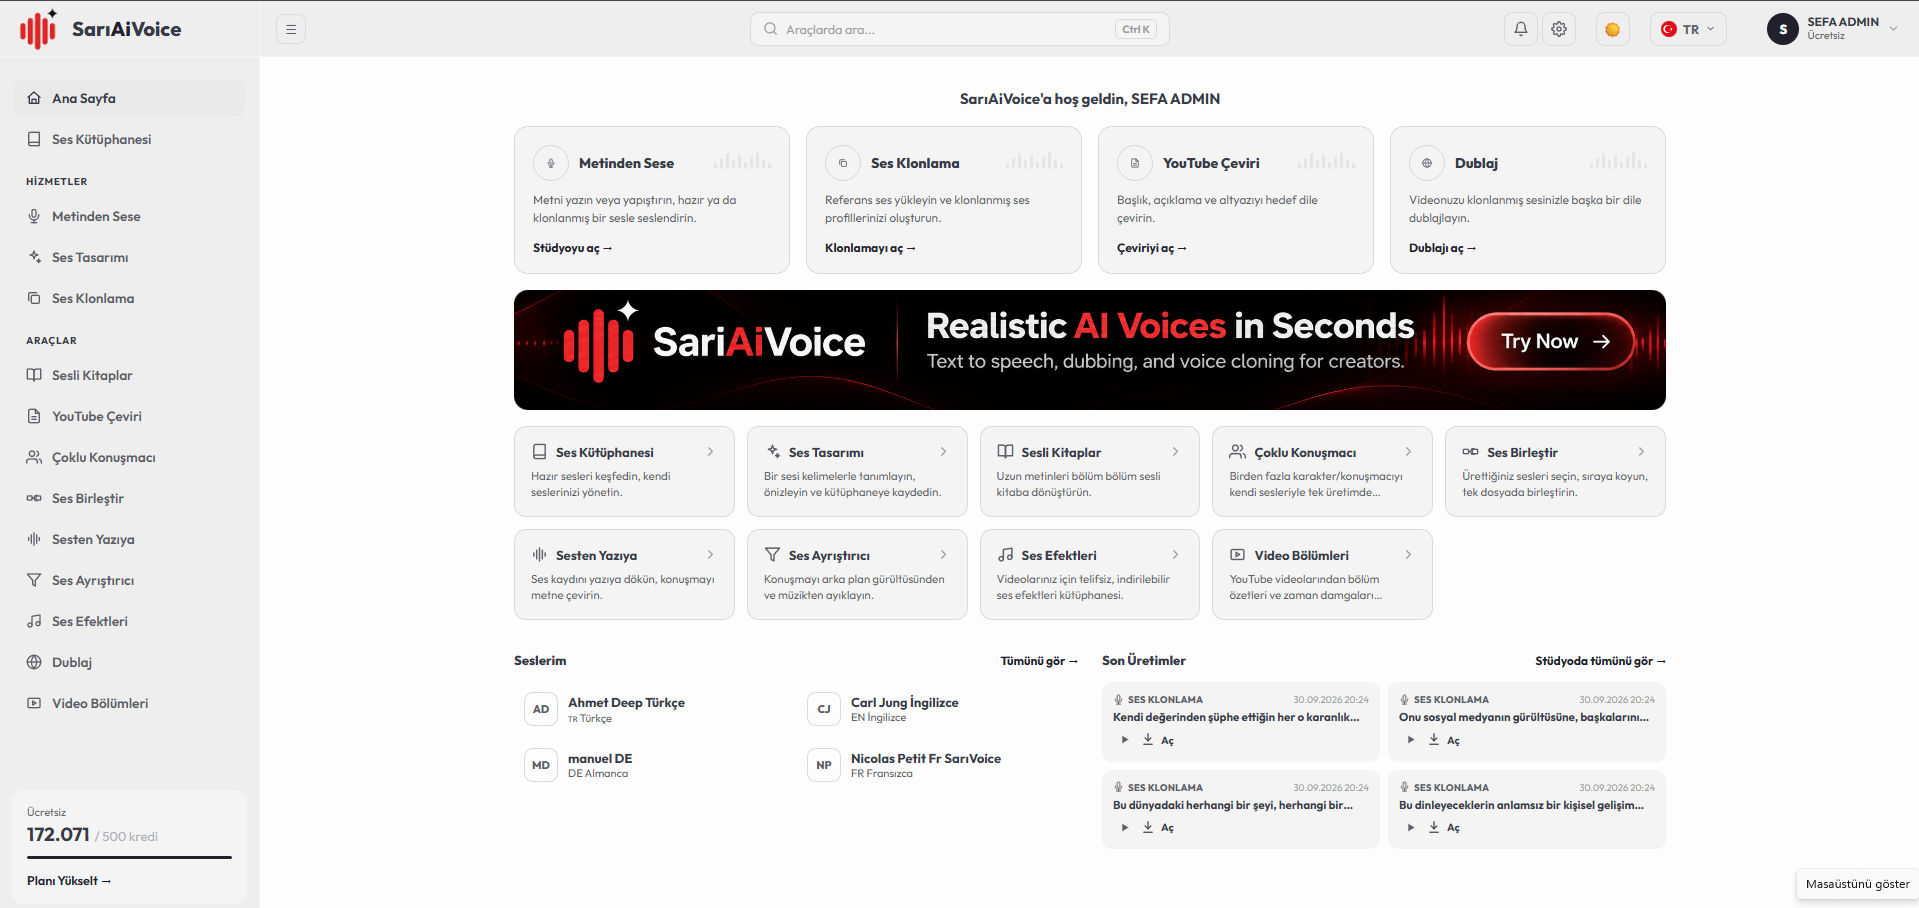This screenshot has height=908, width=1919.
Task: Download the Onu sosyal medyanın generation
Action: [x=1434, y=740]
